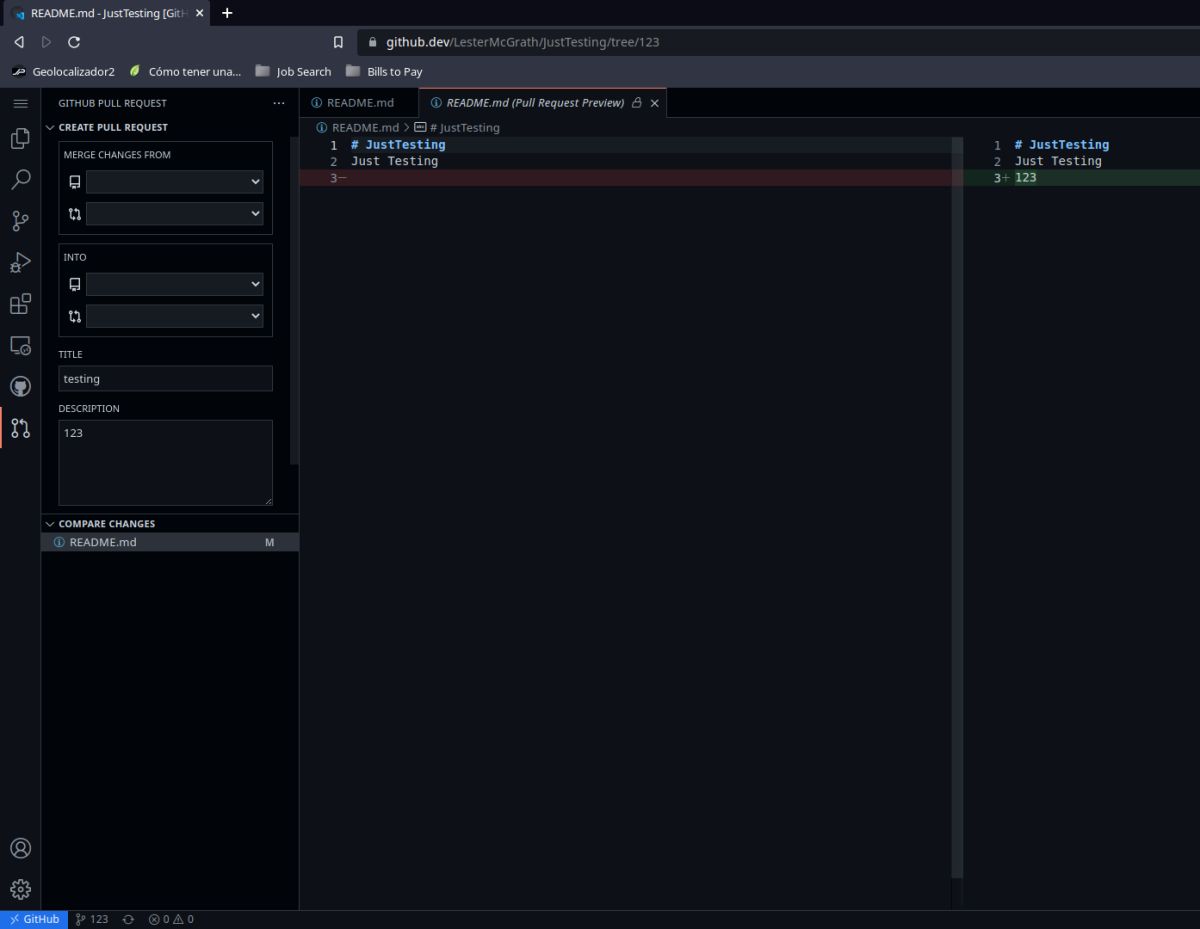Open the Search view
The width and height of the screenshot is (1200, 929).
tap(20, 180)
